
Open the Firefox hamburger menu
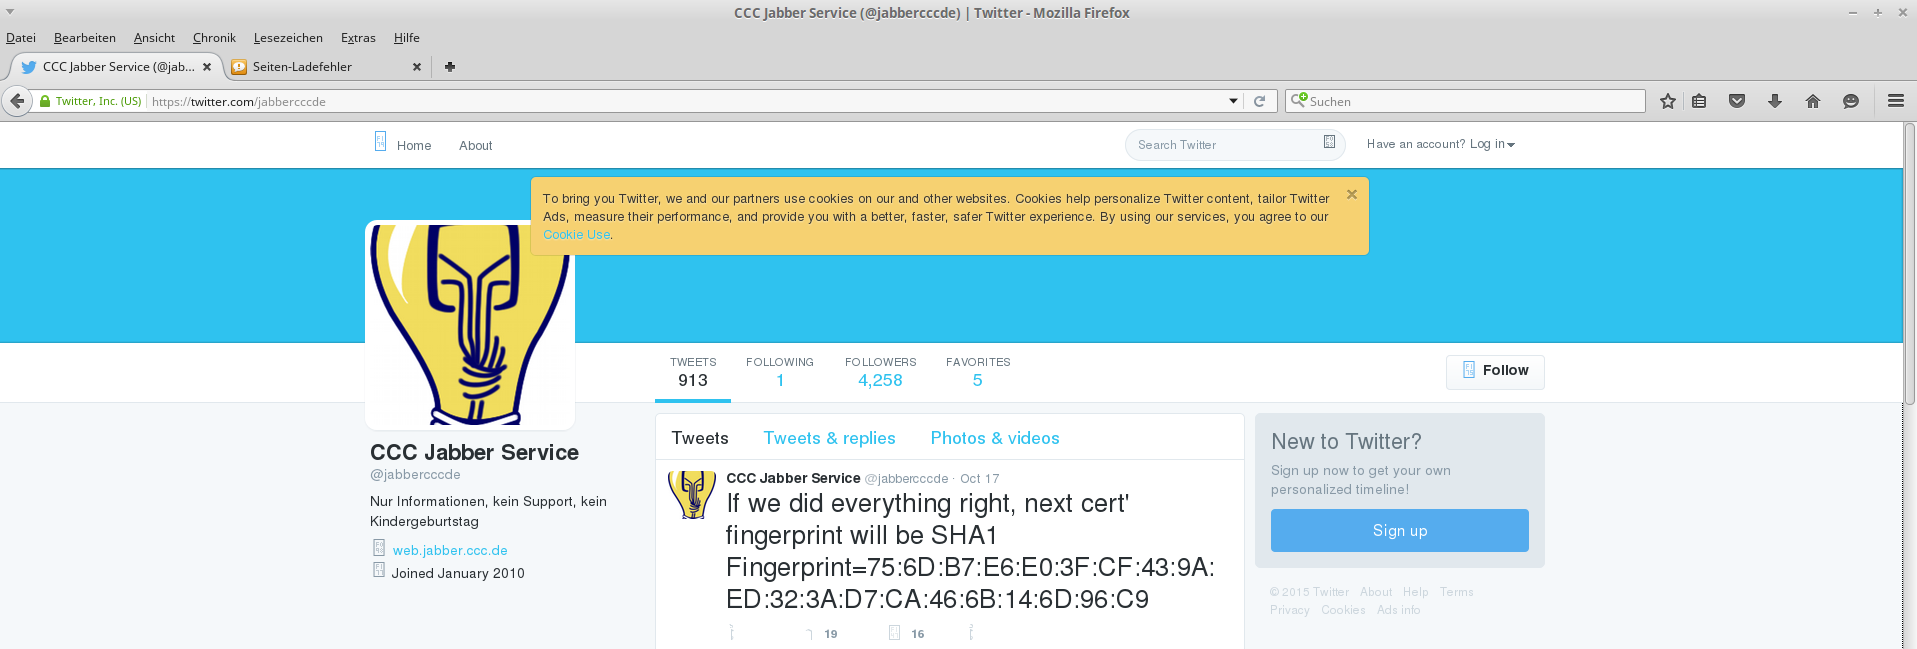[x=1896, y=101]
